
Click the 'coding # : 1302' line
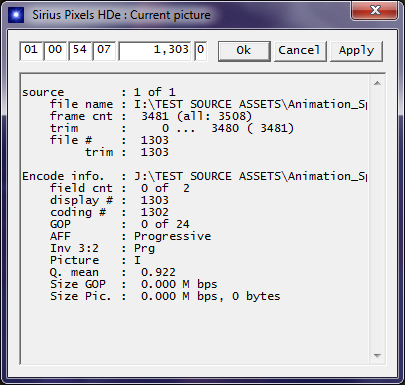tap(109, 212)
